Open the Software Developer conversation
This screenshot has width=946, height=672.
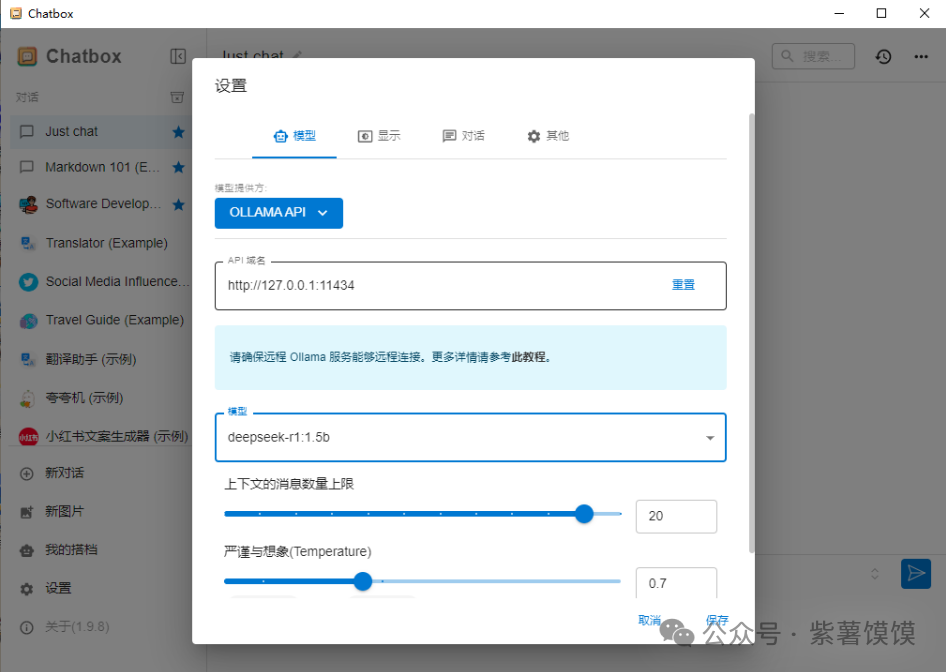pos(100,204)
